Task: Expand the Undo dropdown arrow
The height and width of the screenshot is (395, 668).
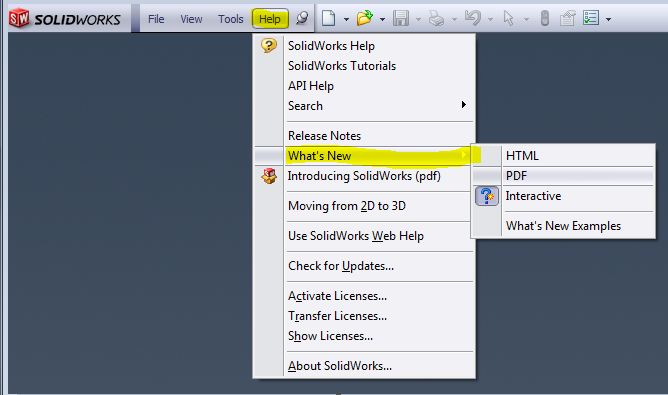Action: 490,19
